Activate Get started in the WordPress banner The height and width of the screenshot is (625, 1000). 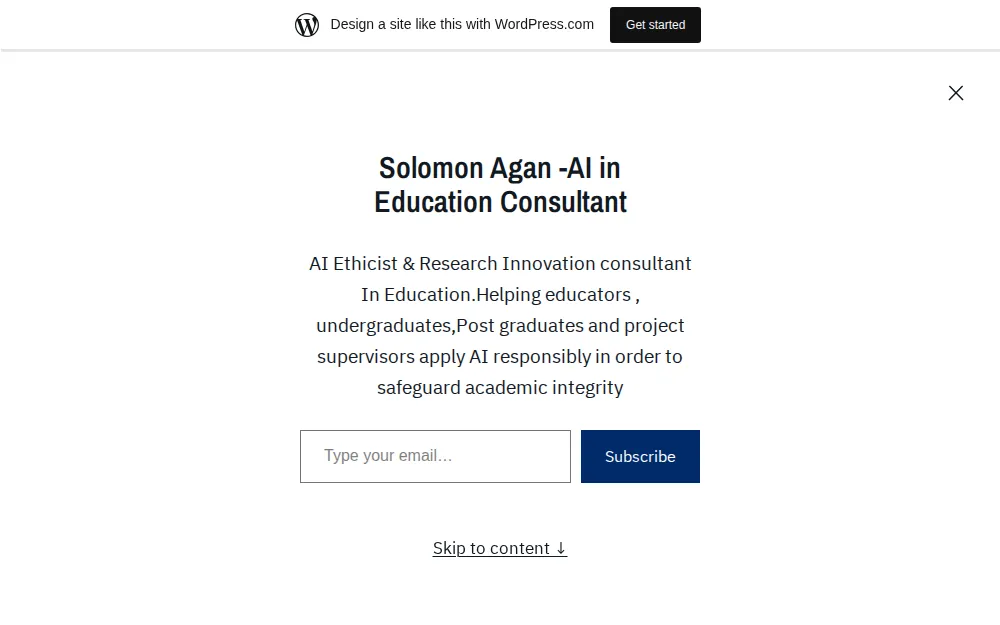[x=655, y=24]
